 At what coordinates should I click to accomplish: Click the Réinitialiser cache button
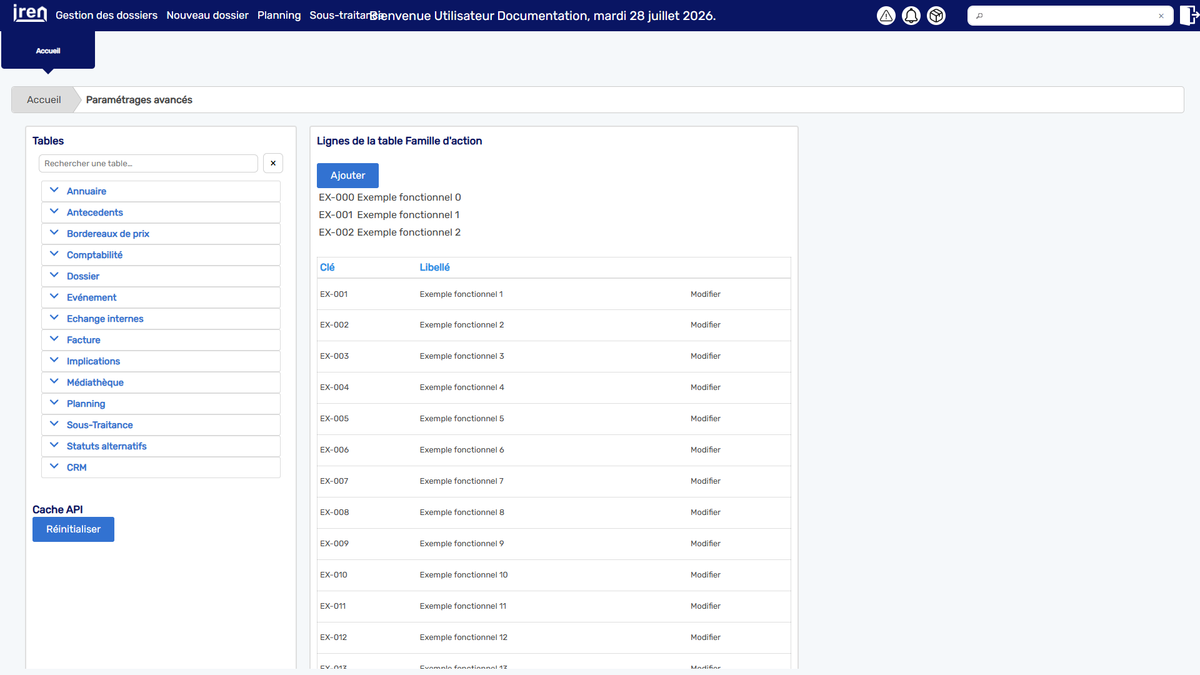[x=73, y=529]
